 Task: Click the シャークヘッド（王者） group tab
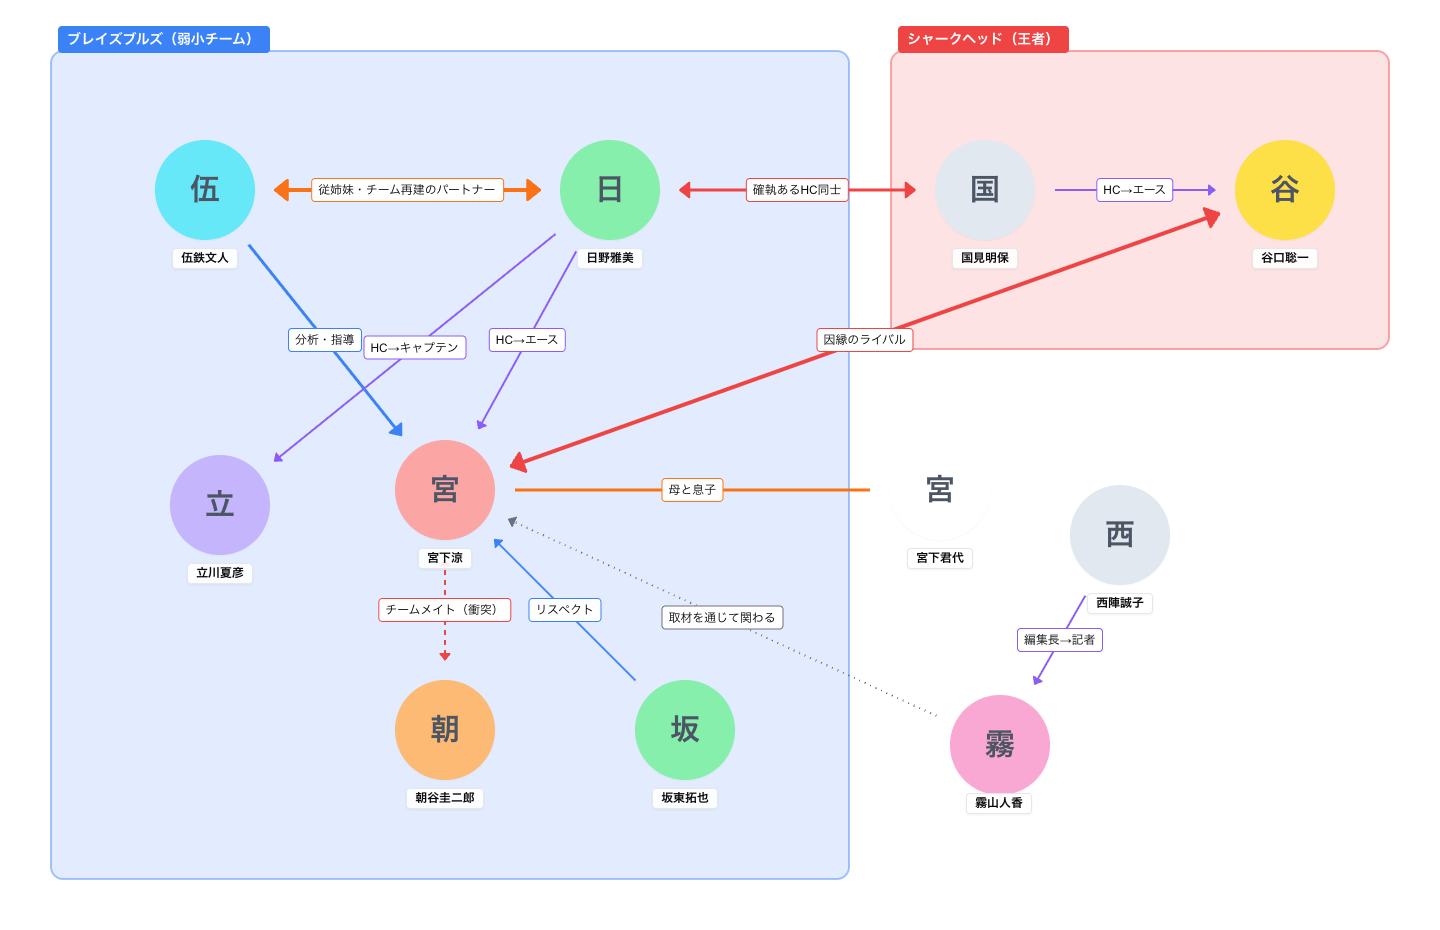tap(983, 39)
